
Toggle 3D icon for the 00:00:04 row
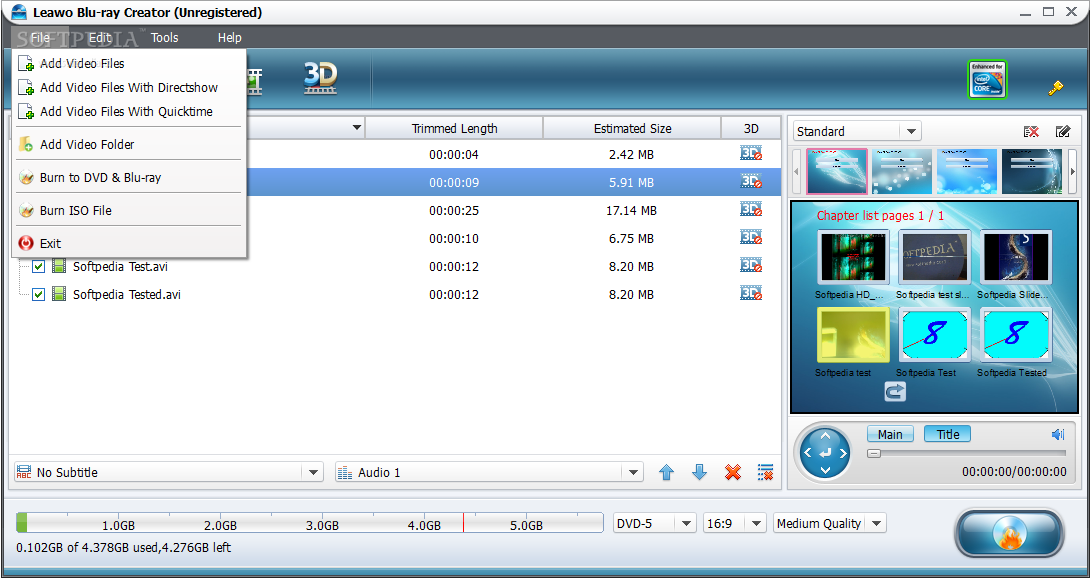[751, 154]
